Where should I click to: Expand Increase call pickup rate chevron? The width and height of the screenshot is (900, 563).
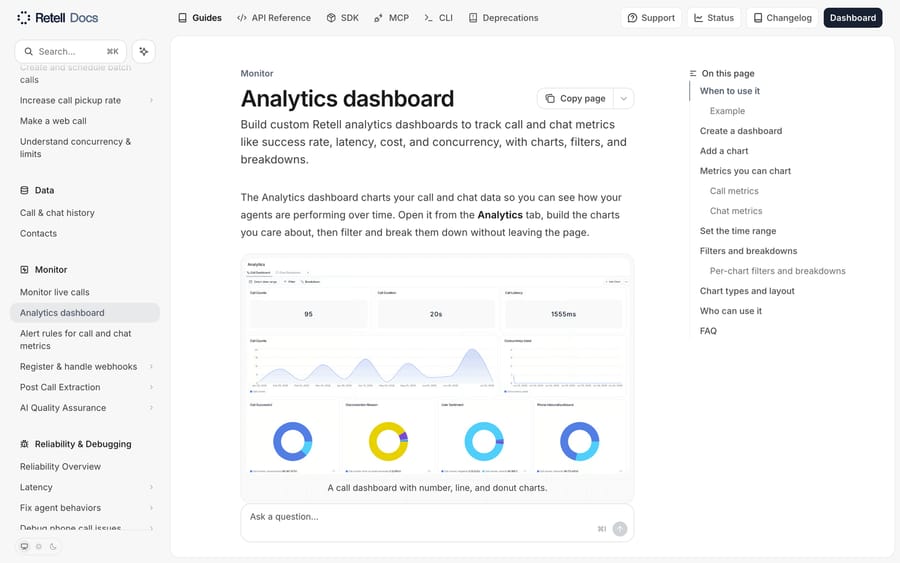[x=152, y=100]
